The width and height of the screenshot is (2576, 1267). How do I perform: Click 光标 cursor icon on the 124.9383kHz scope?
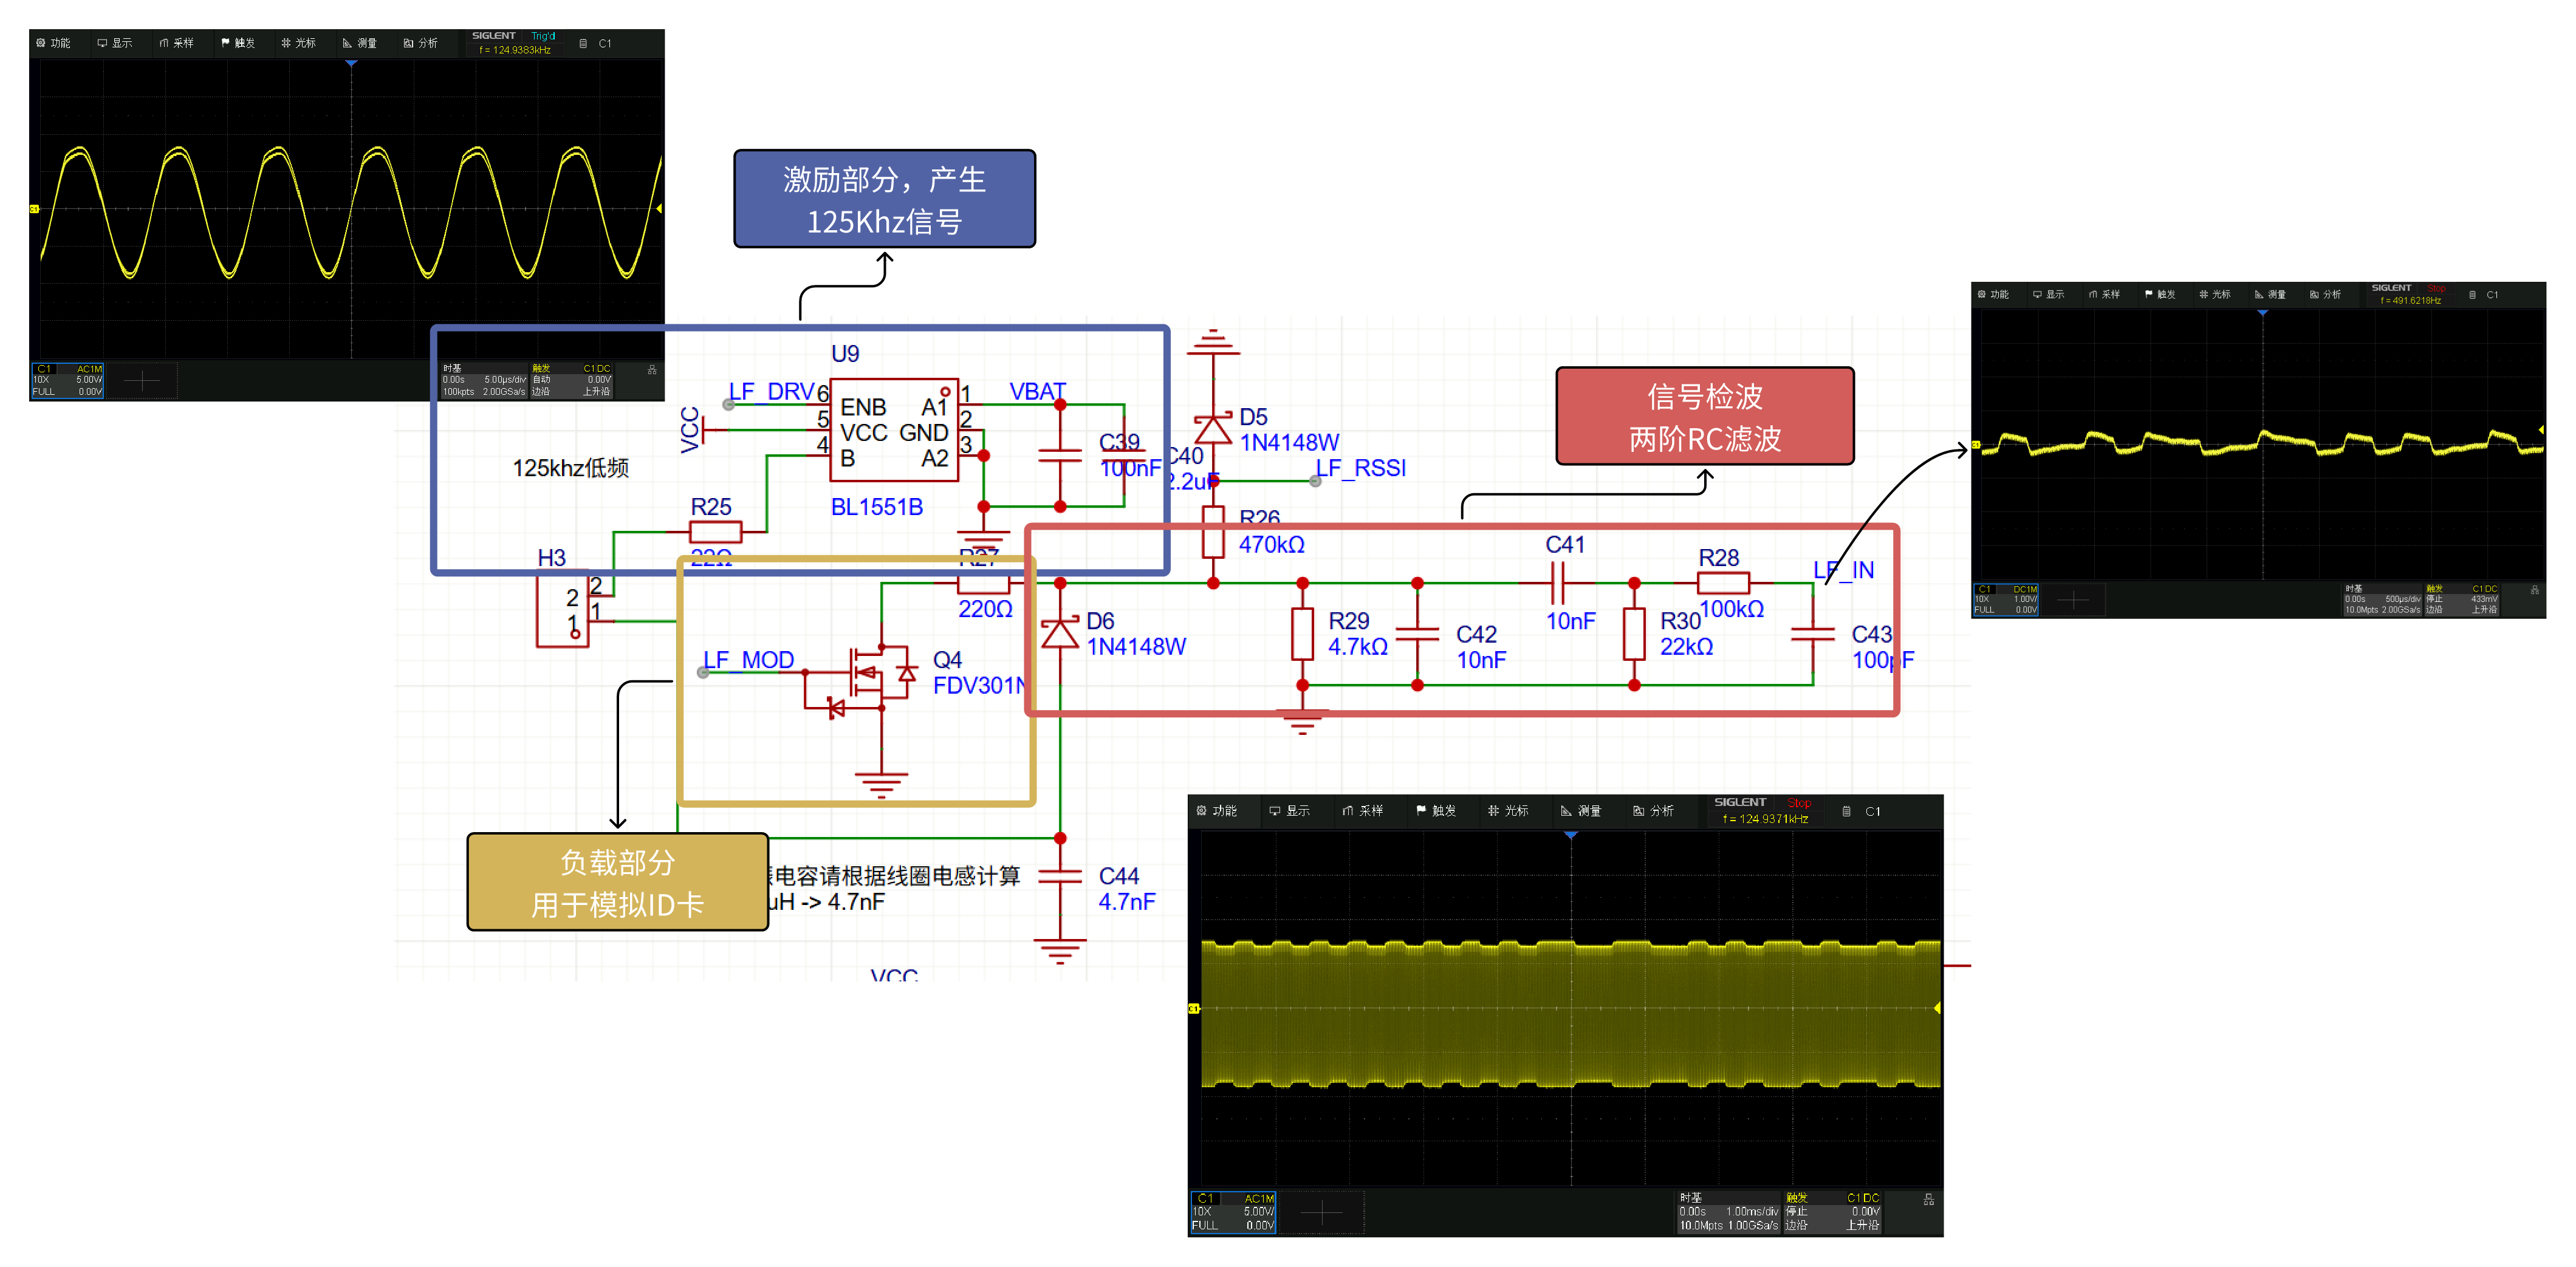tap(286, 43)
